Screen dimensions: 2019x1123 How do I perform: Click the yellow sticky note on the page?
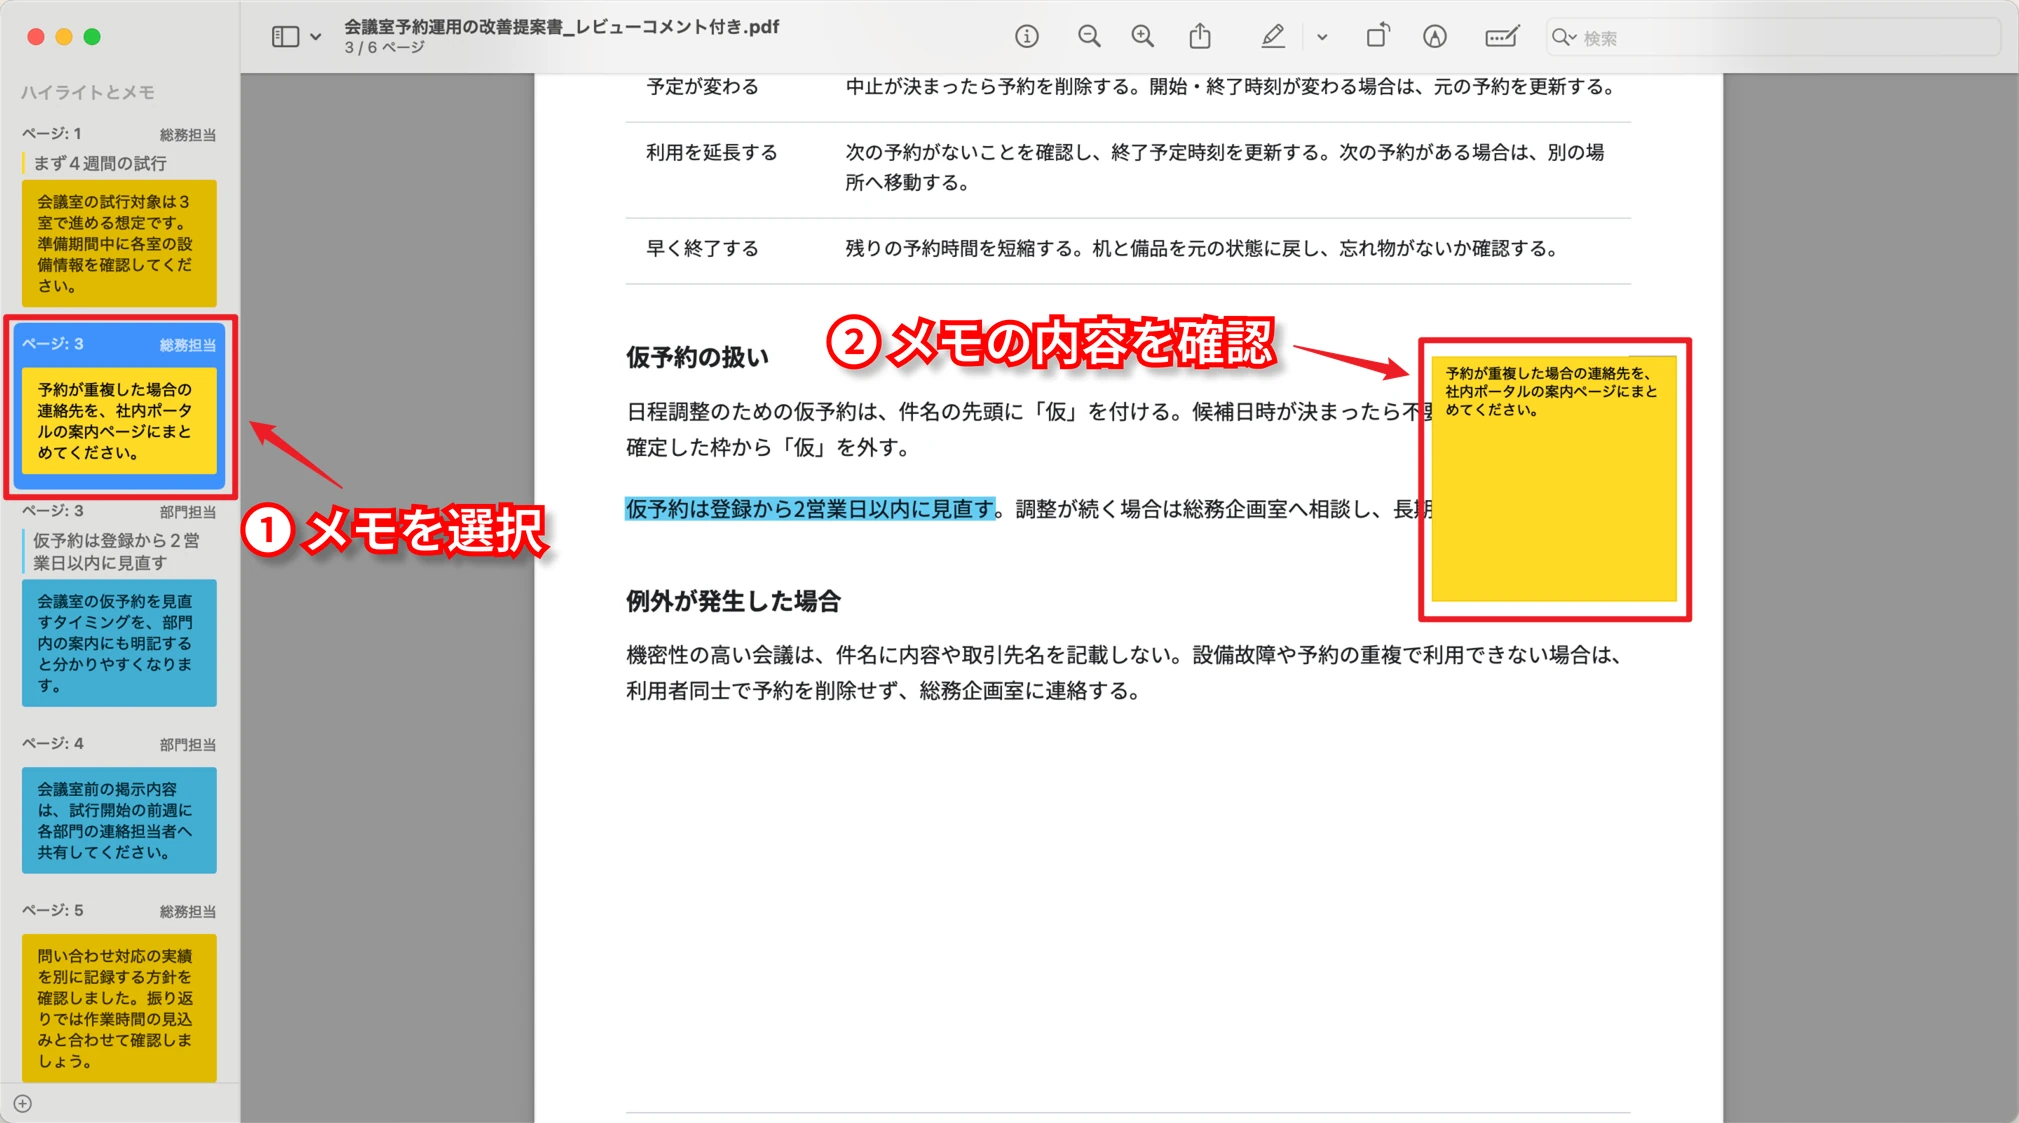[x=1554, y=479]
